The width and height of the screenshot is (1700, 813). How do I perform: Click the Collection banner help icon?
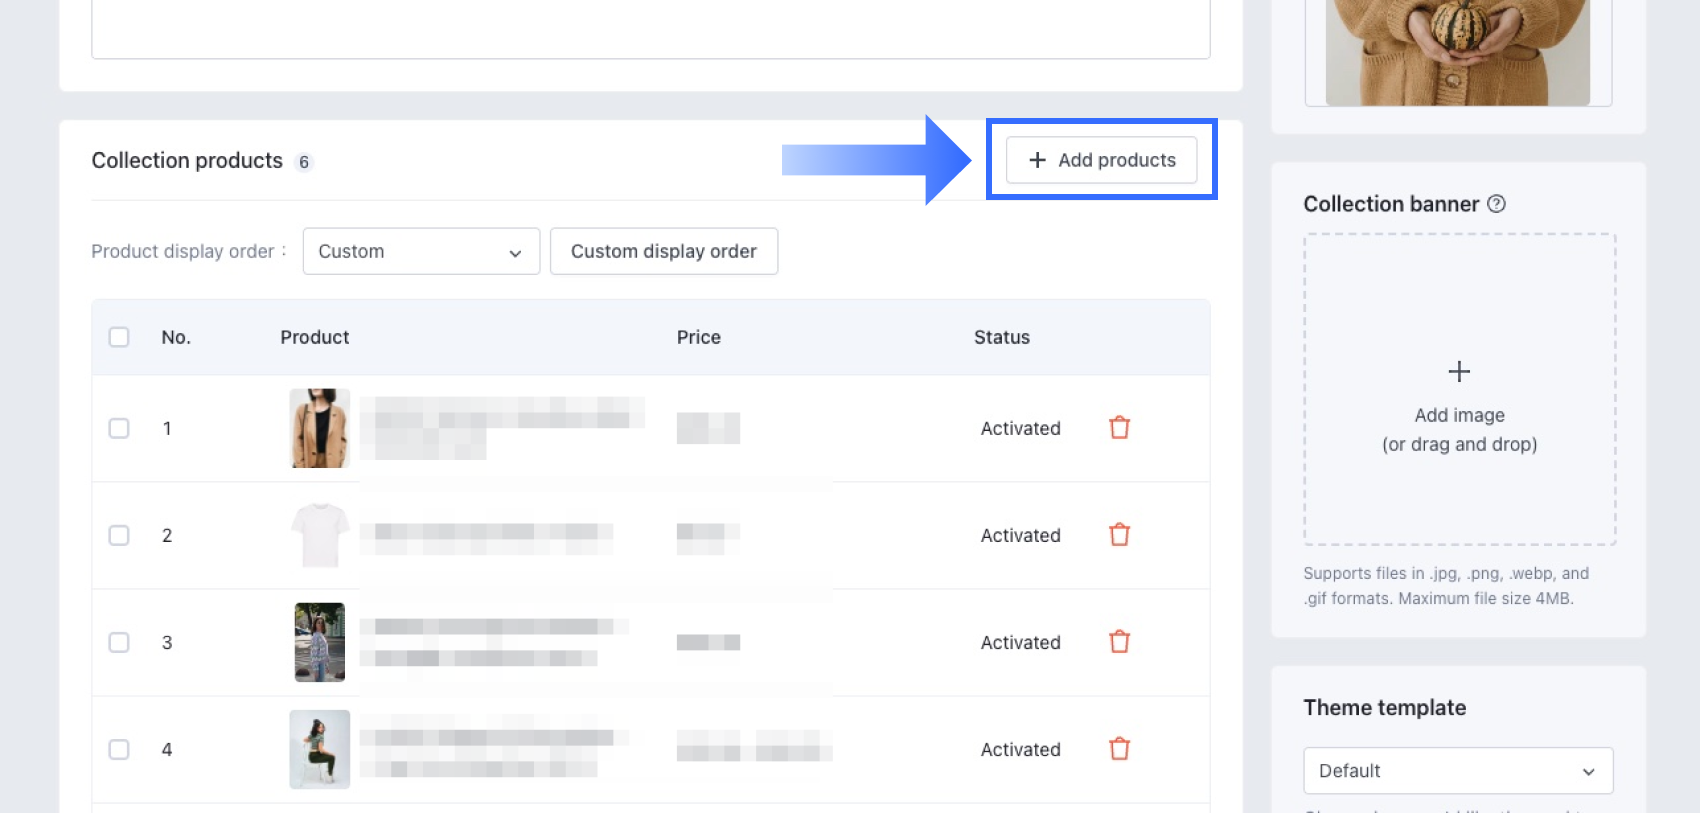(1496, 204)
